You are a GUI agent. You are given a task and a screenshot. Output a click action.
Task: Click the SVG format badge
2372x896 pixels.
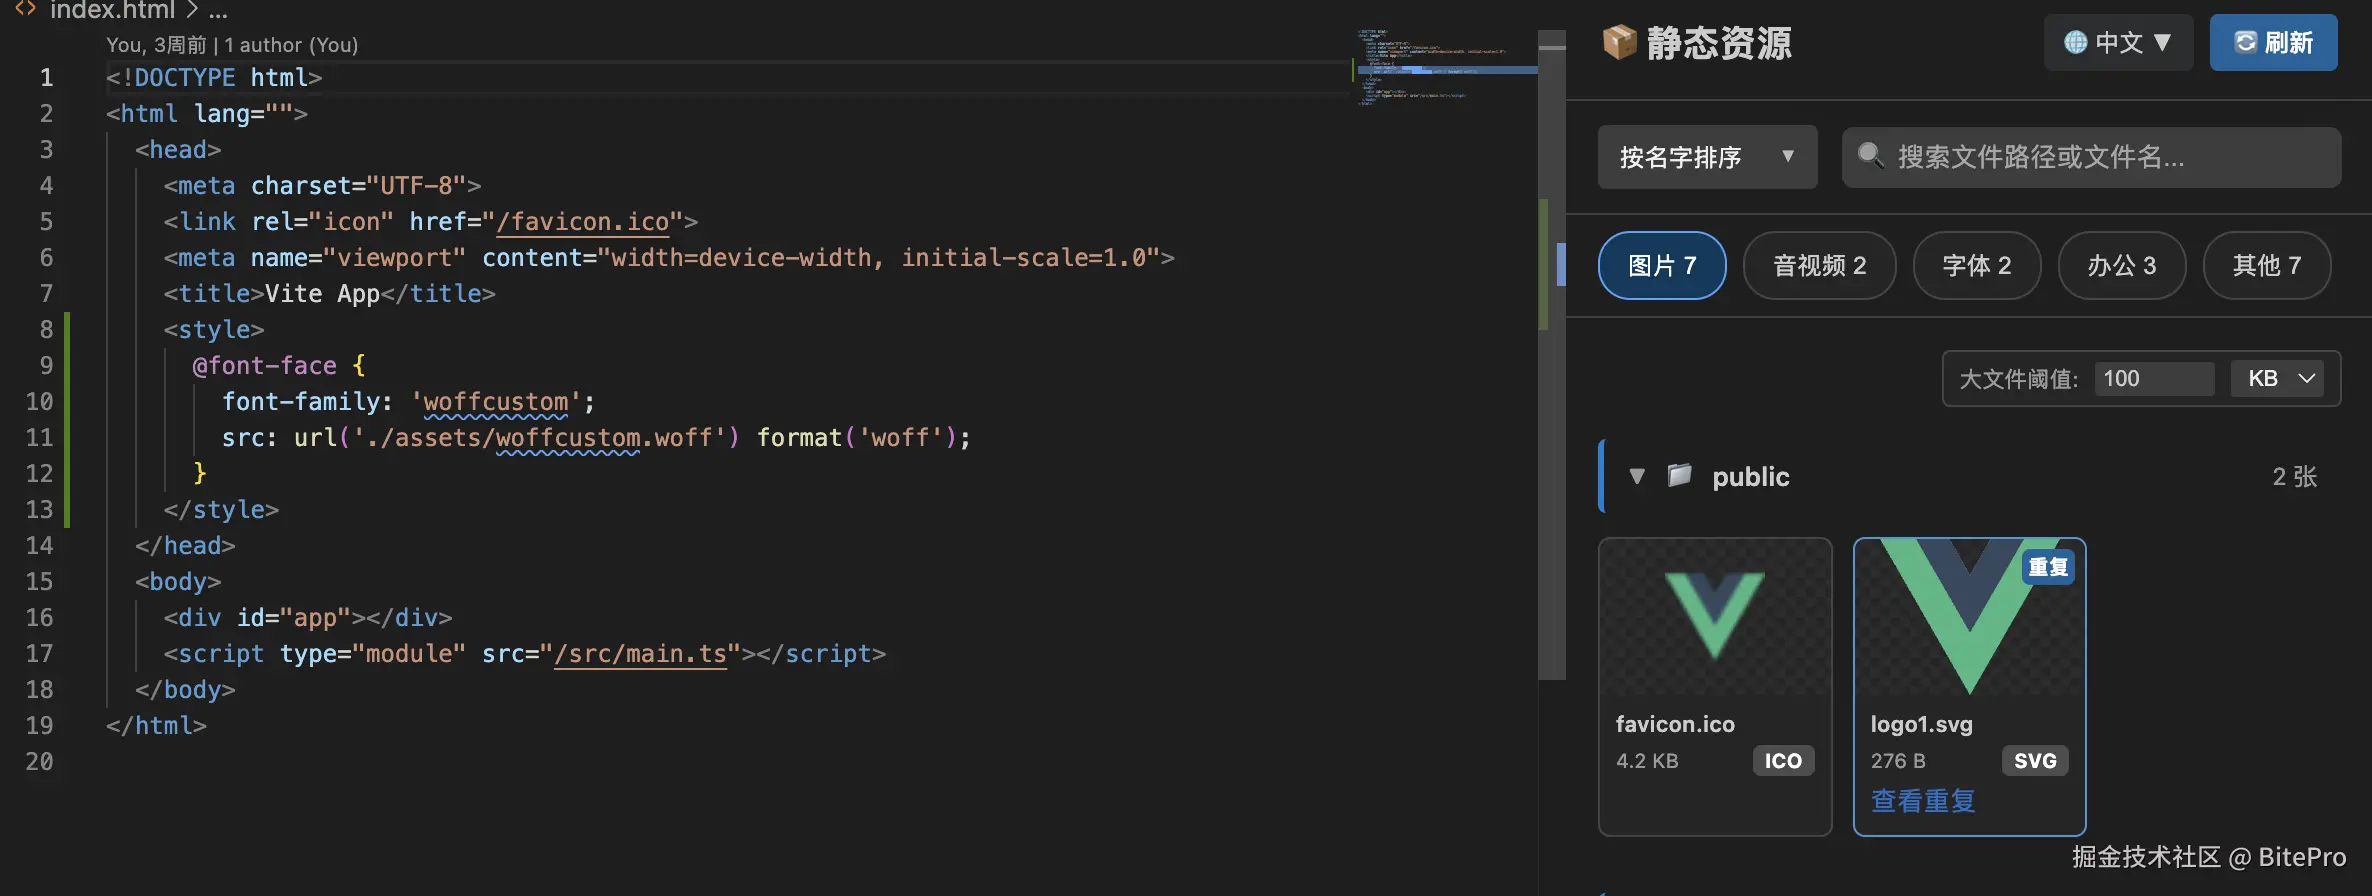(x=2034, y=761)
